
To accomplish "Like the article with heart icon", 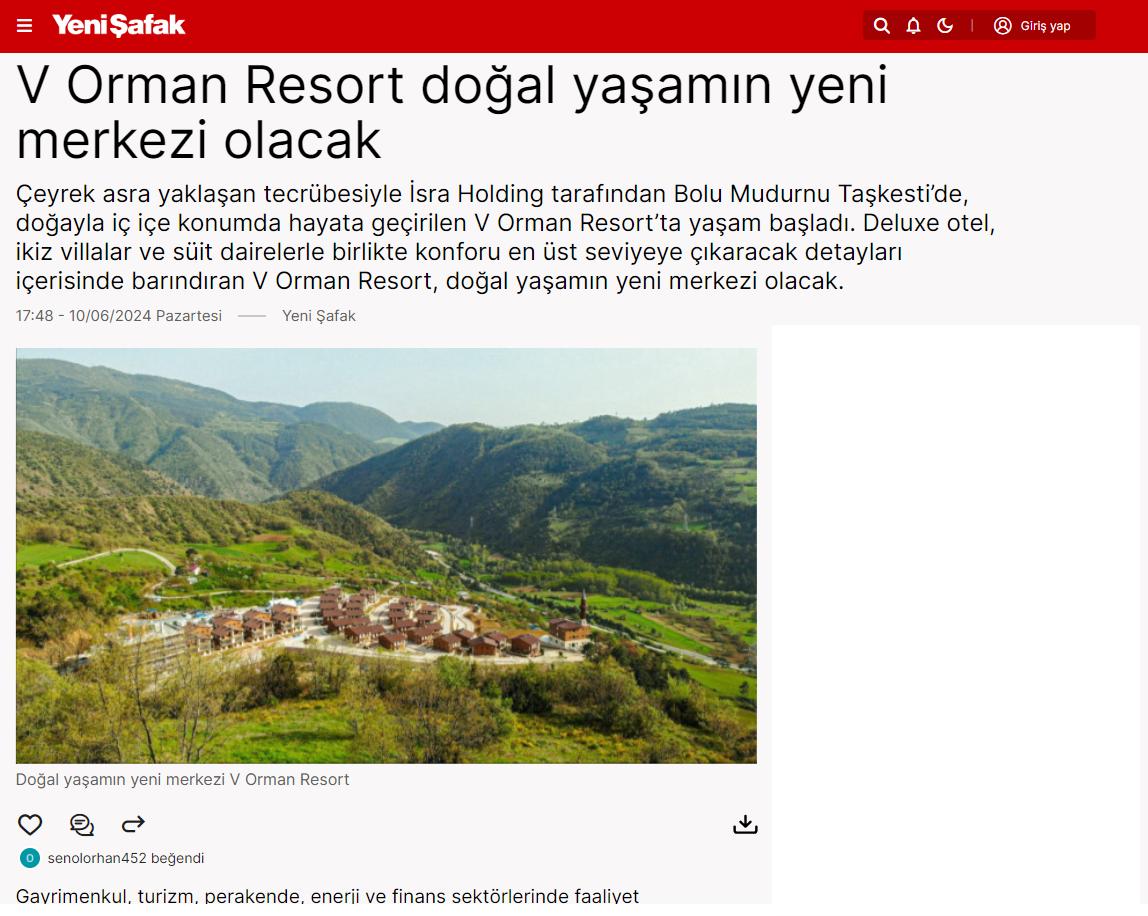I will point(30,824).
